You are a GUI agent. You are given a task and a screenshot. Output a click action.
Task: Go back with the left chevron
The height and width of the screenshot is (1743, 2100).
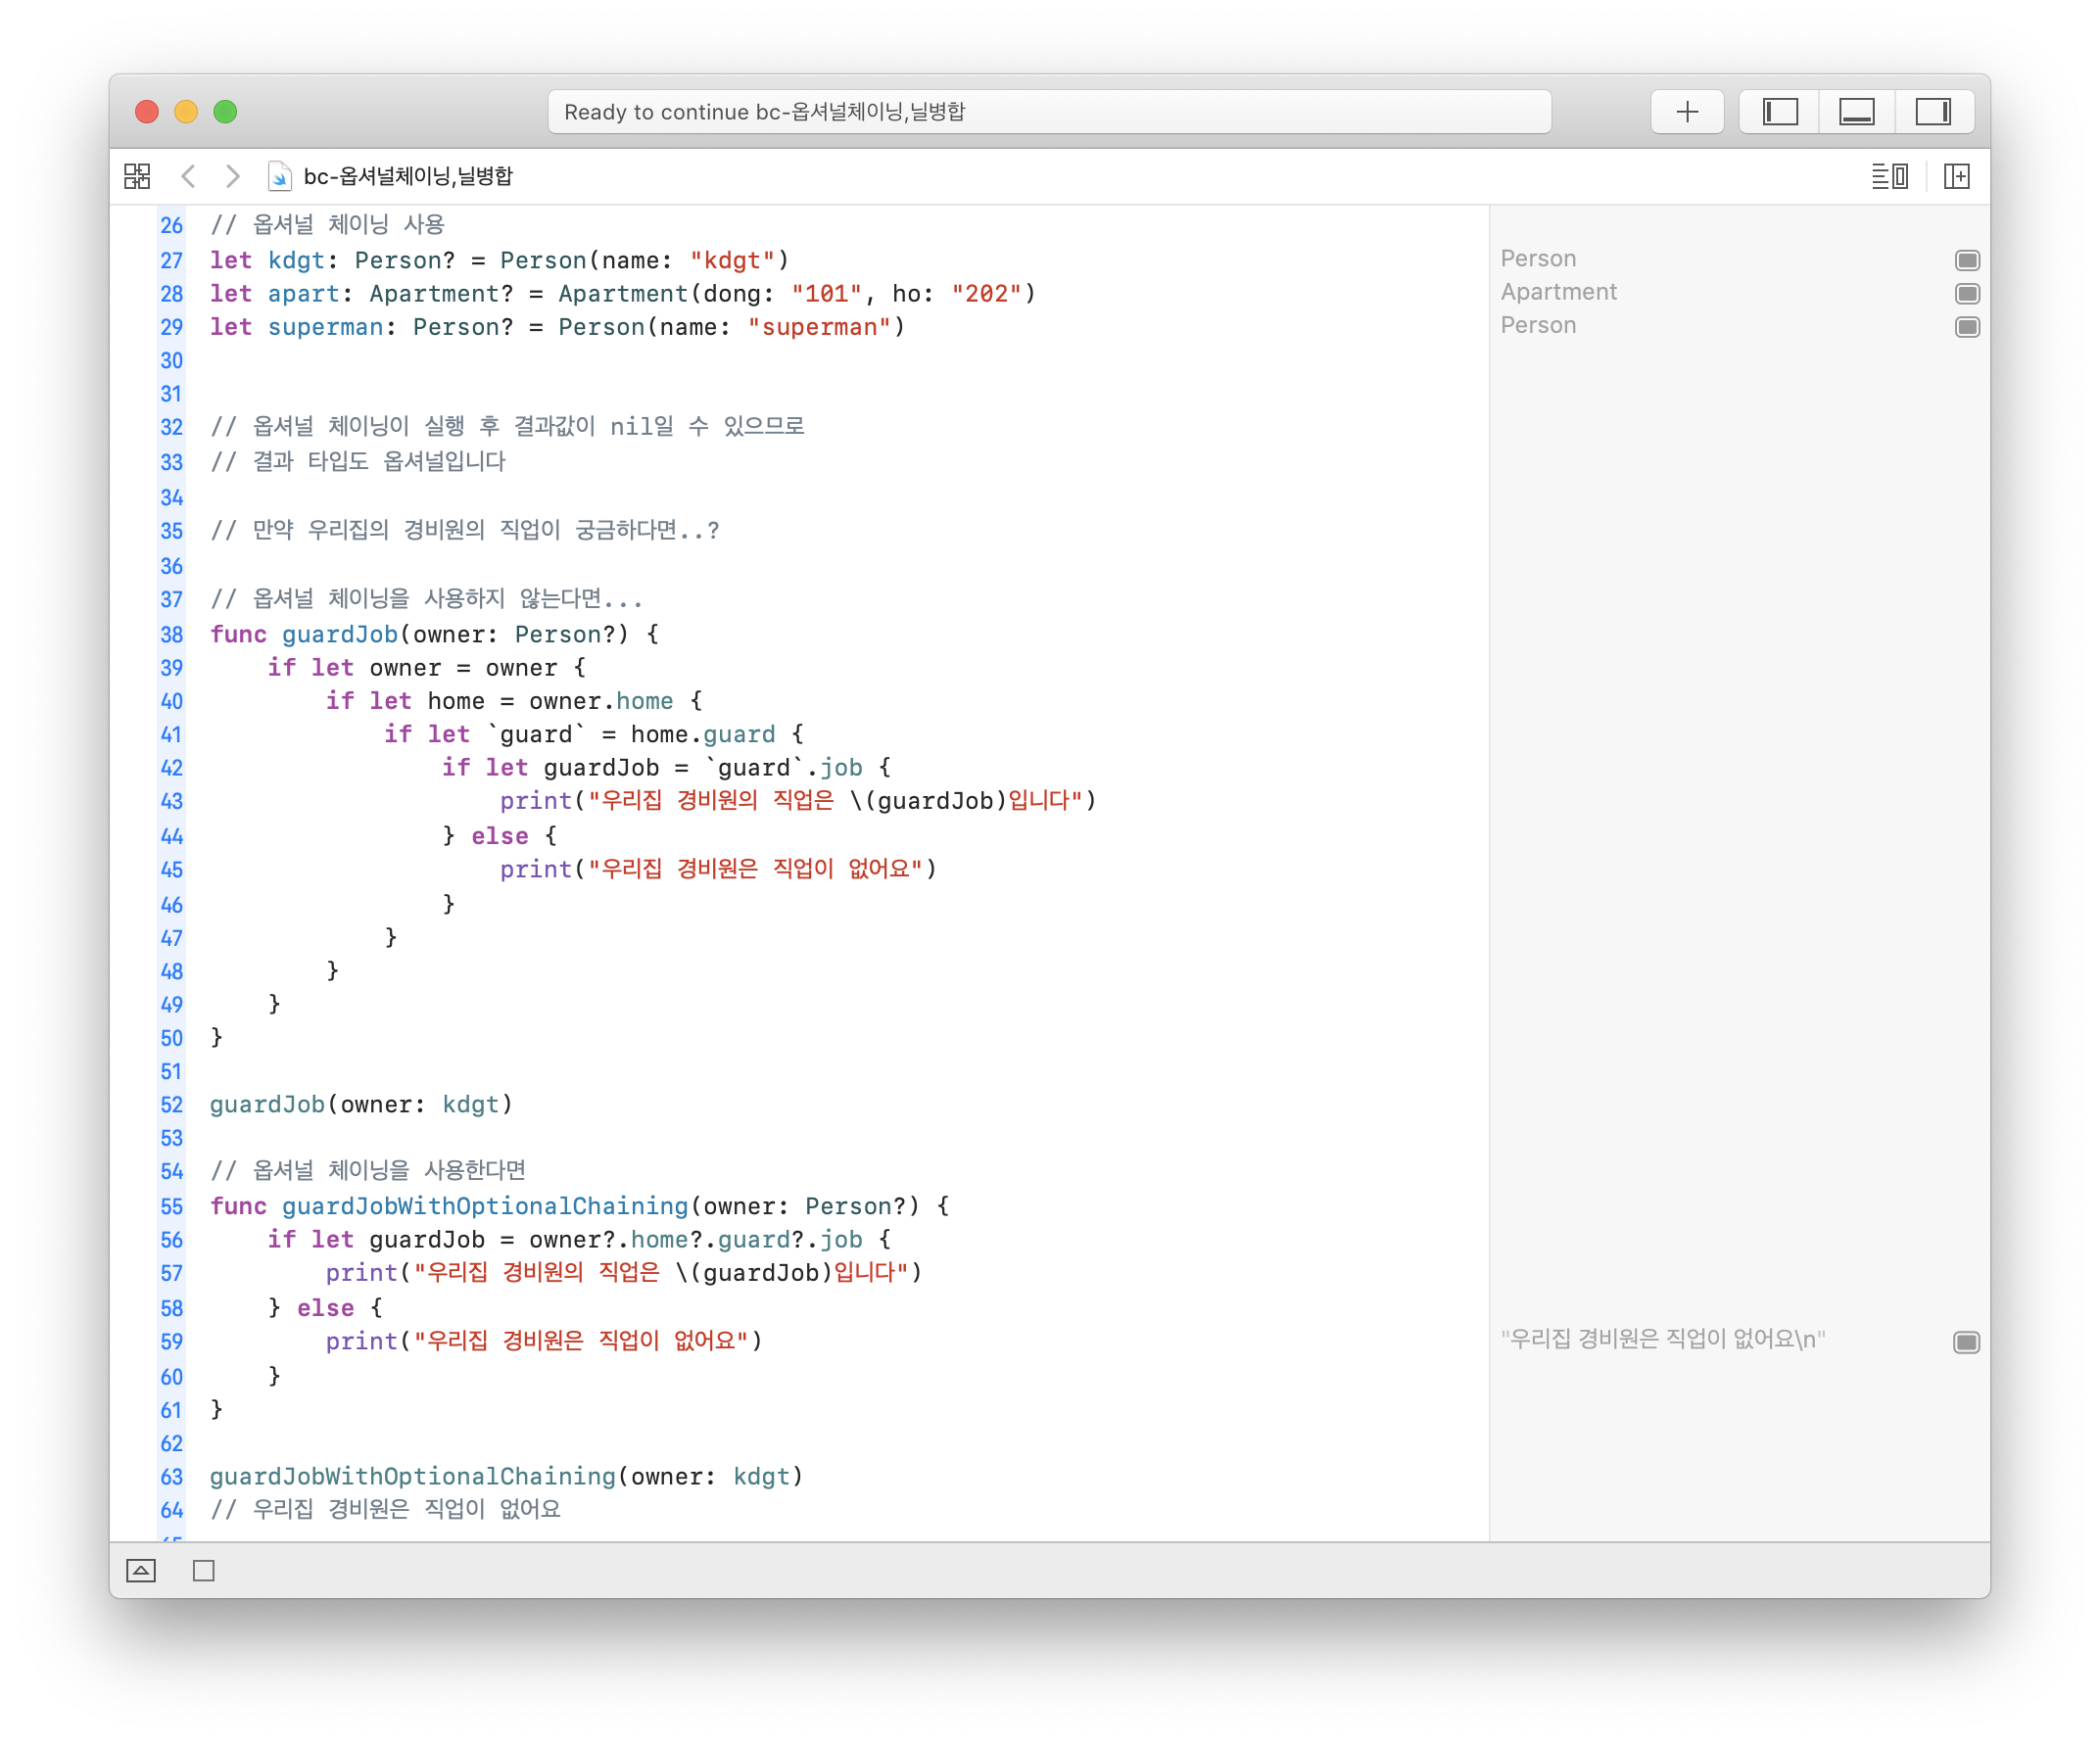click(x=188, y=176)
